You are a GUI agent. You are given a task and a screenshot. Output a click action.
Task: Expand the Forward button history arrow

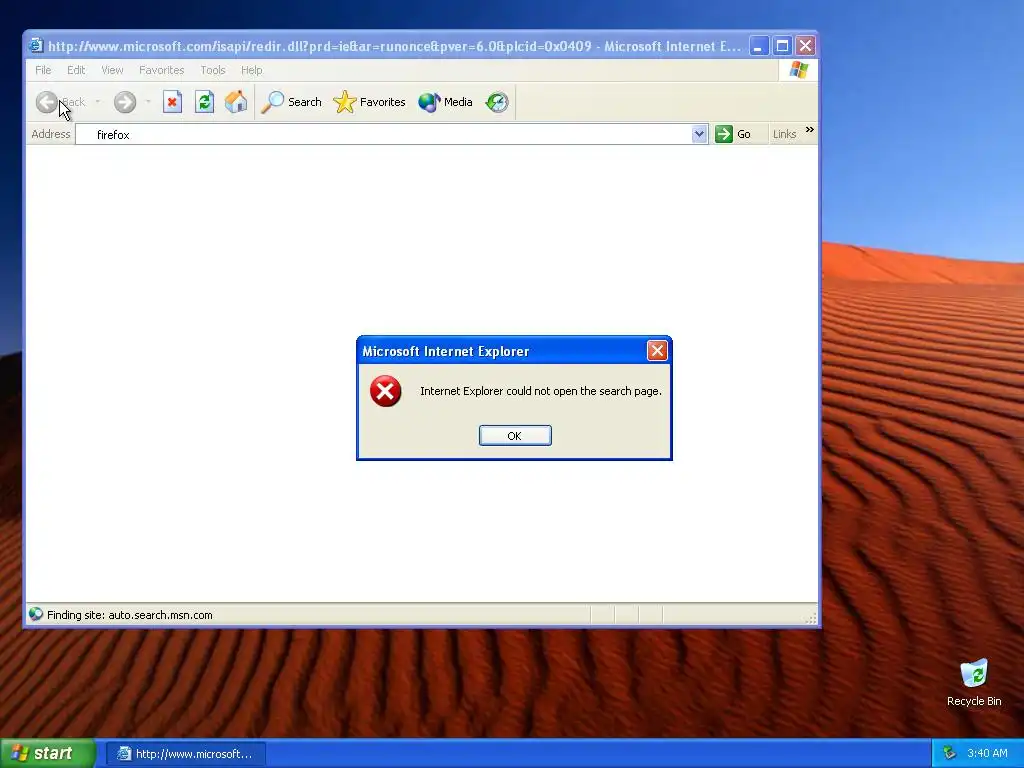148,102
